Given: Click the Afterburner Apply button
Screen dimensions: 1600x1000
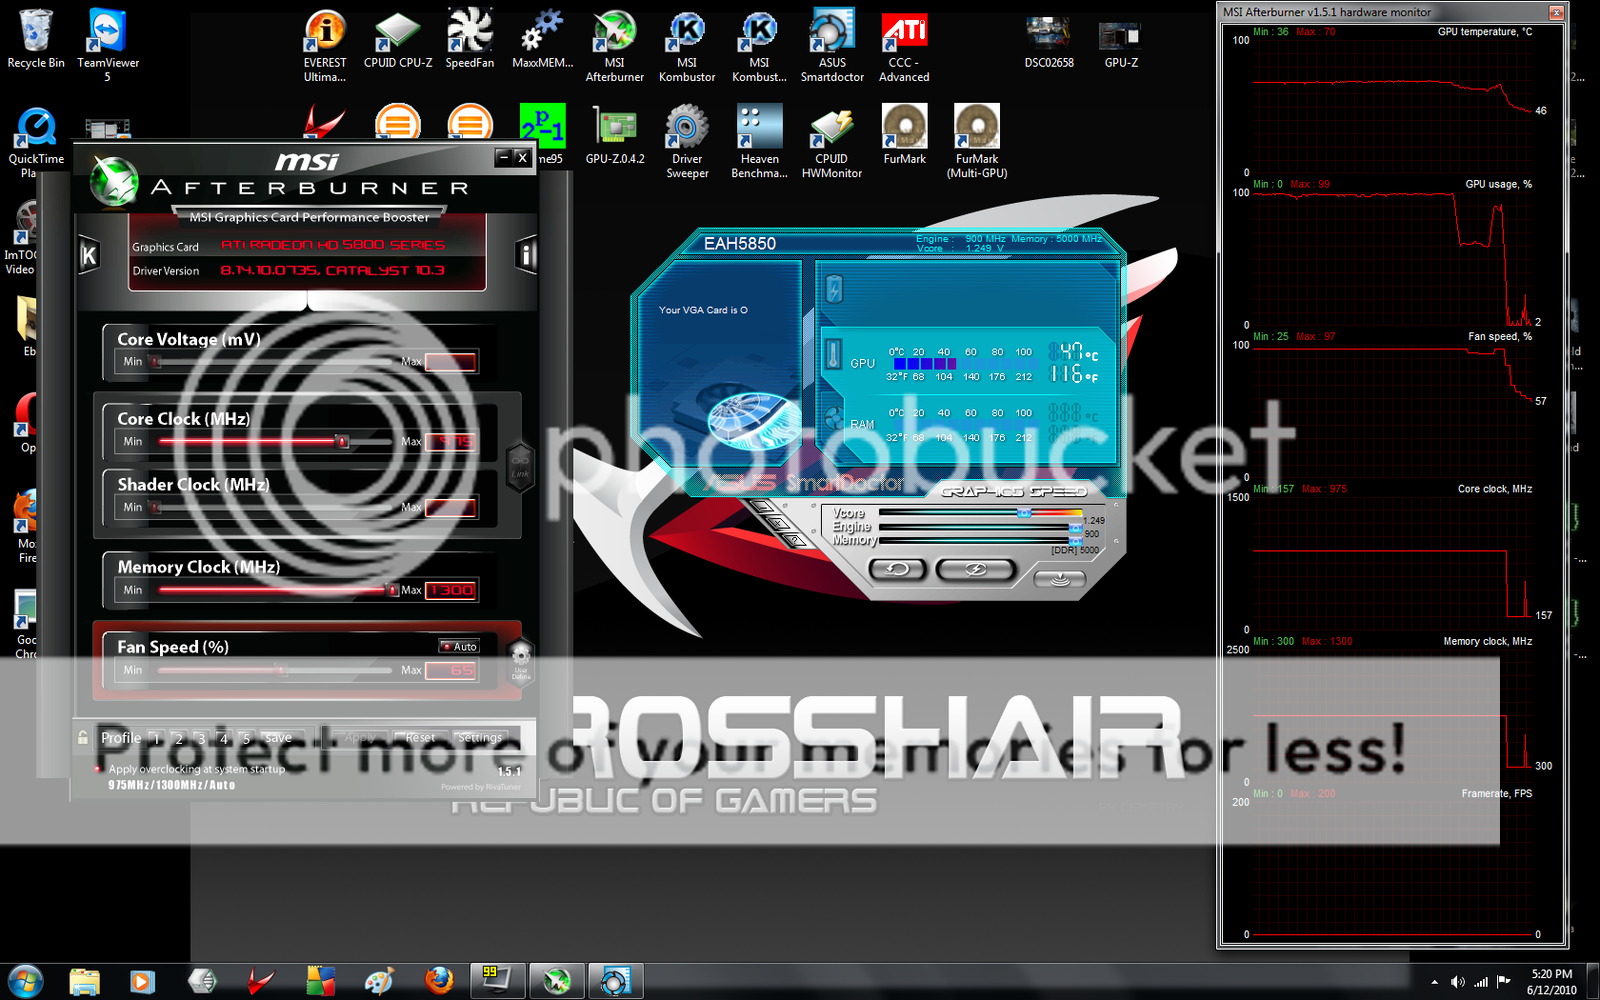Looking at the screenshot, I should 360,738.
